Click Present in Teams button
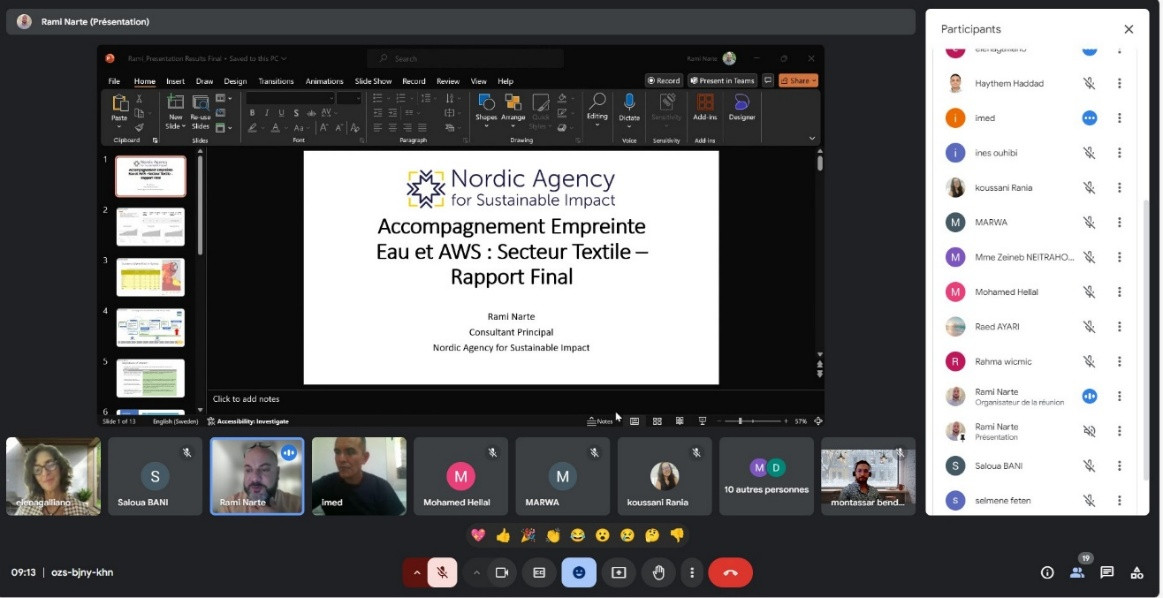Image resolution: width=1163 pixels, height=598 pixels. coord(722,81)
